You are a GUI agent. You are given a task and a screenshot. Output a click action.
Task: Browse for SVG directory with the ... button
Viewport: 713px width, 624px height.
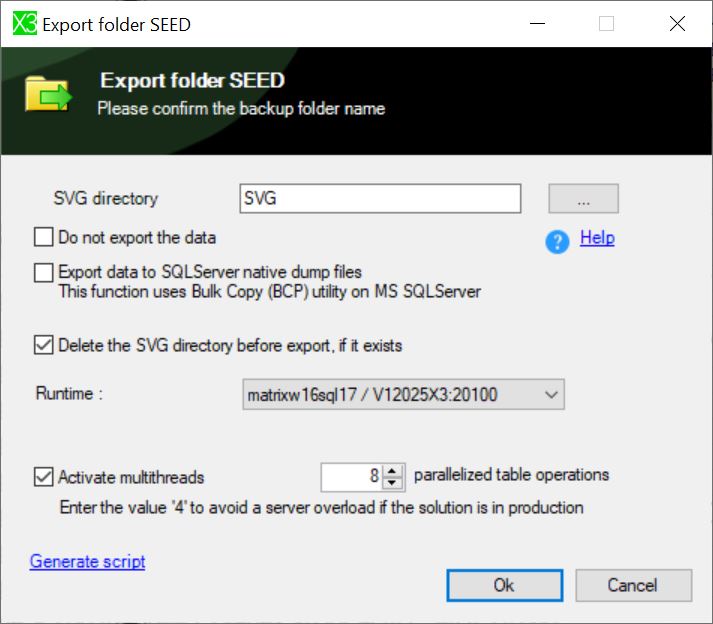click(583, 198)
